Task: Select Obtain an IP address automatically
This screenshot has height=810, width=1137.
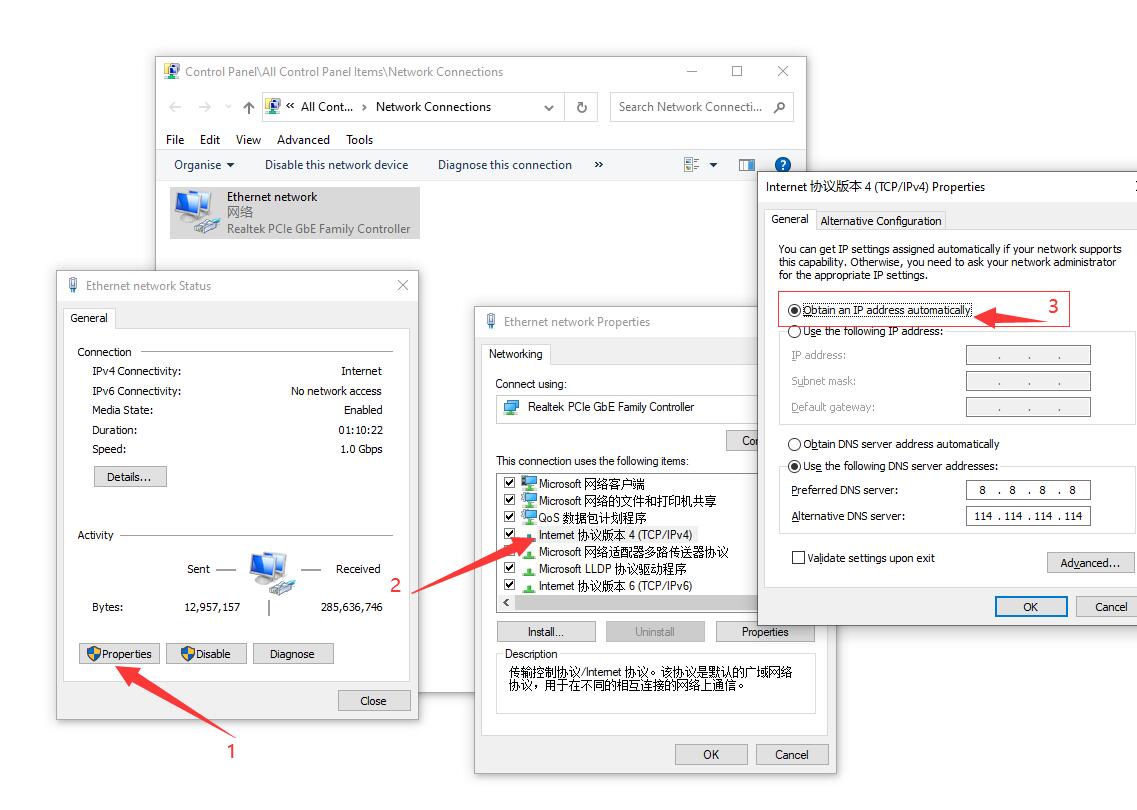Action: [x=795, y=311]
